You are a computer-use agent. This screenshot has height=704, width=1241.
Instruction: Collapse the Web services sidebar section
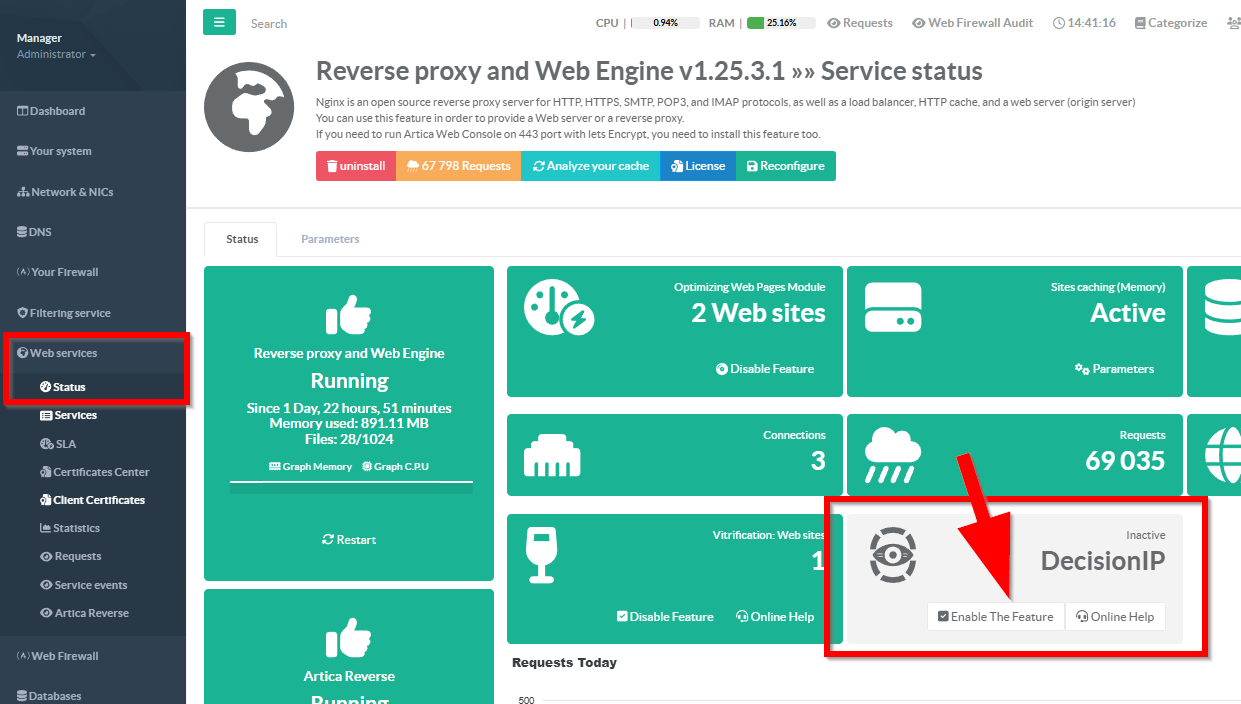point(64,353)
